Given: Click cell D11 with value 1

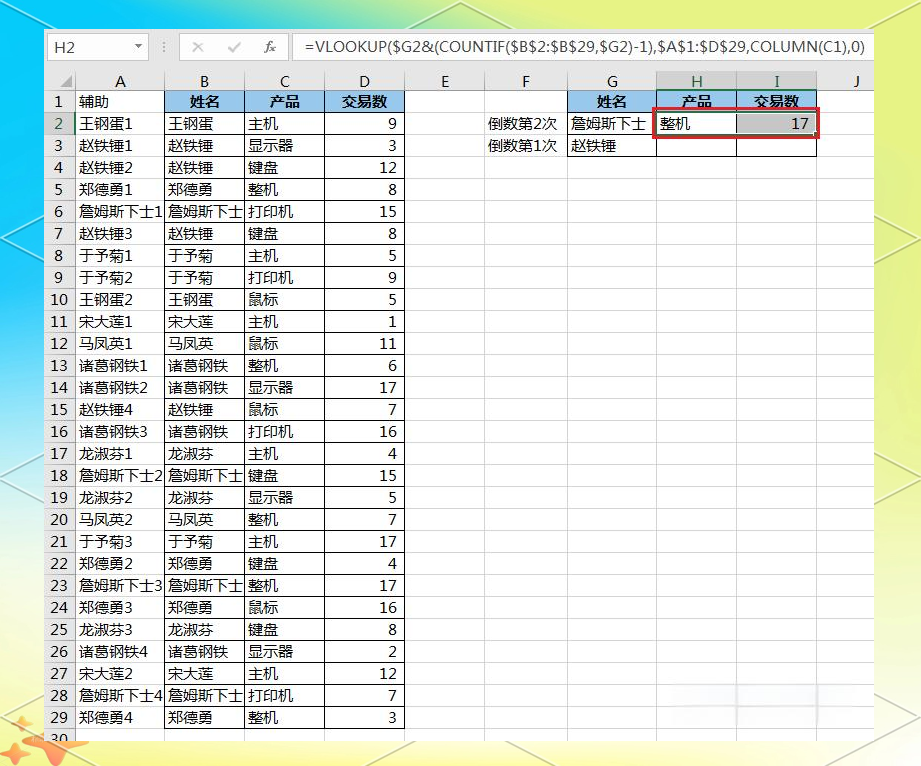Looking at the screenshot, I should pos(364,321).
